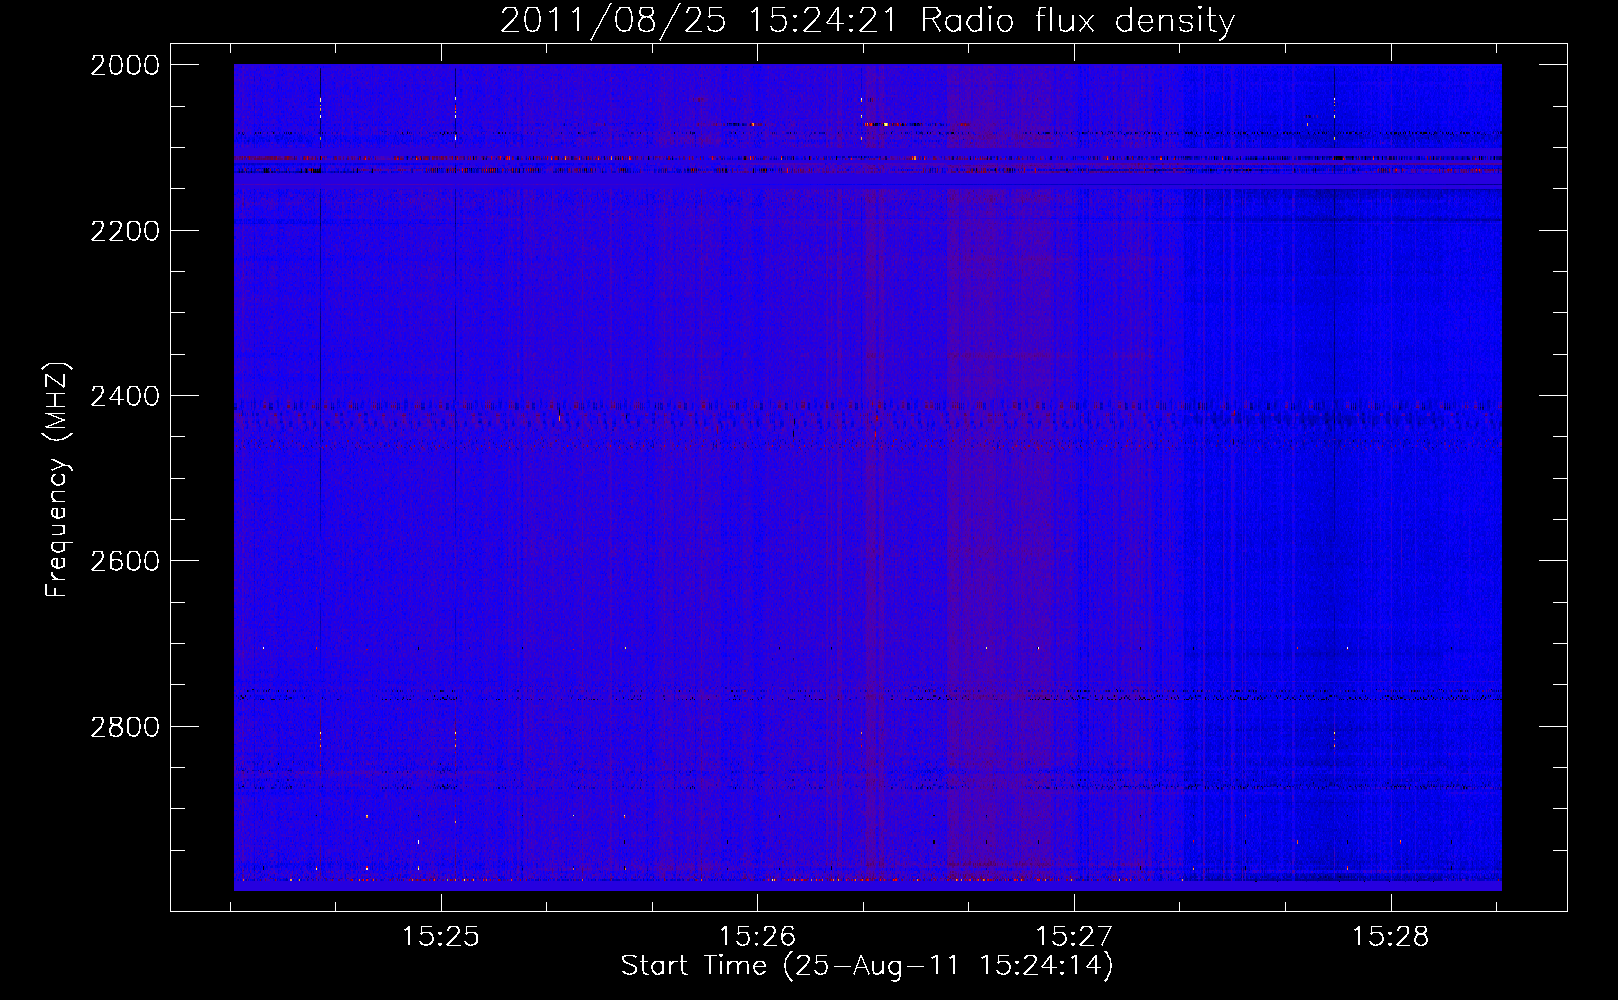
Task: Click the "Start Time (25-Aug-11 15:24:14)" x-axis label
Action: pos(867,966)
